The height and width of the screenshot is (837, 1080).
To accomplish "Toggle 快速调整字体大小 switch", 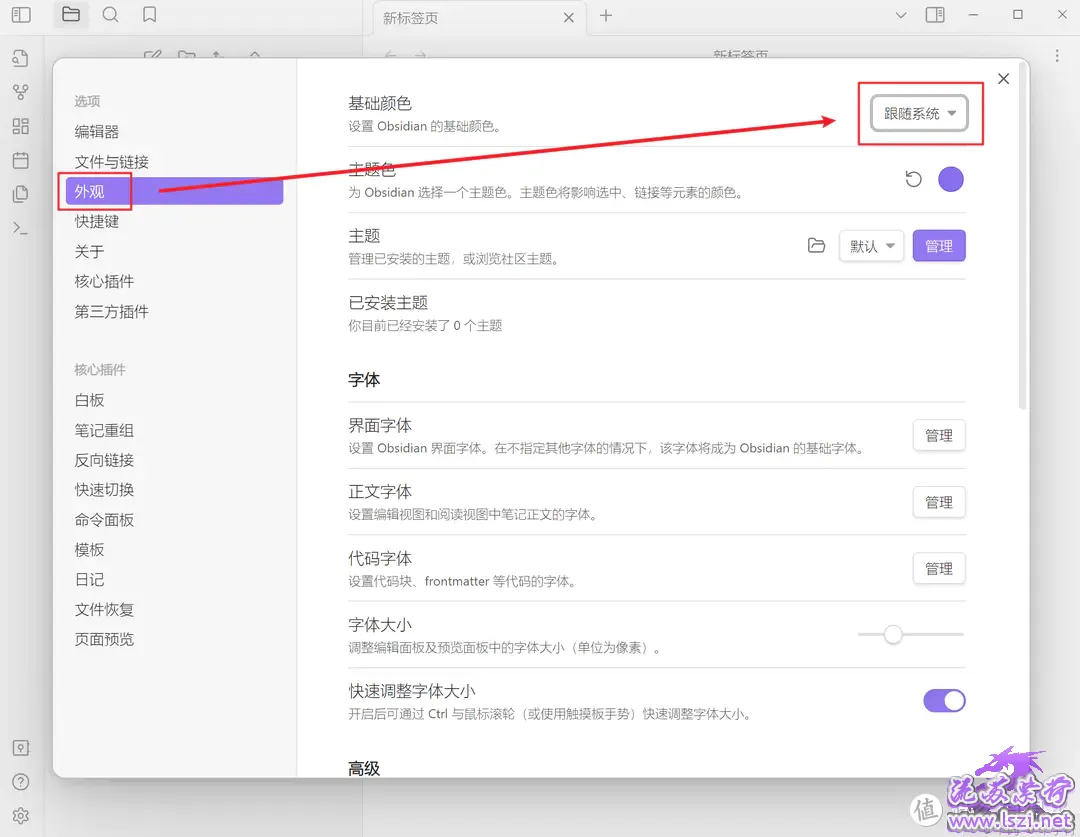I will (x=944, y=701).
